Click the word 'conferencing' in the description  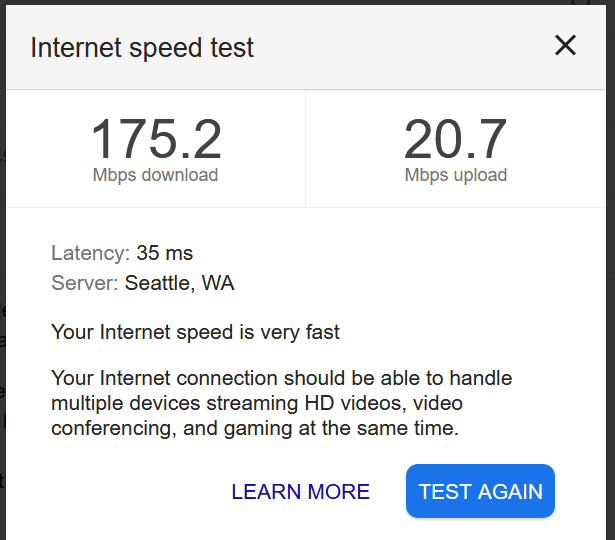(x=111, y=428)
